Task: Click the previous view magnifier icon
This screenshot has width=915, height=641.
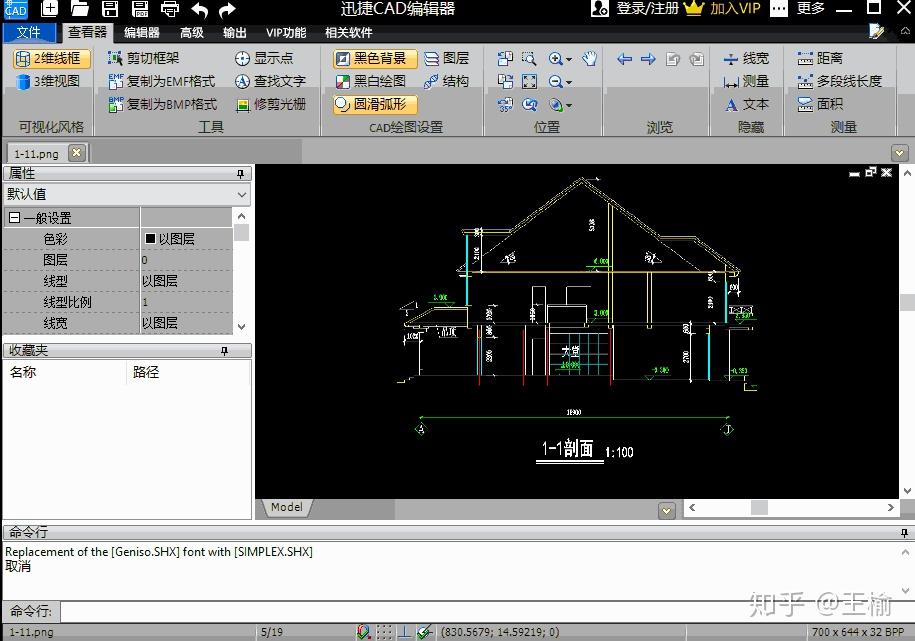Action: tap(529, 104)
